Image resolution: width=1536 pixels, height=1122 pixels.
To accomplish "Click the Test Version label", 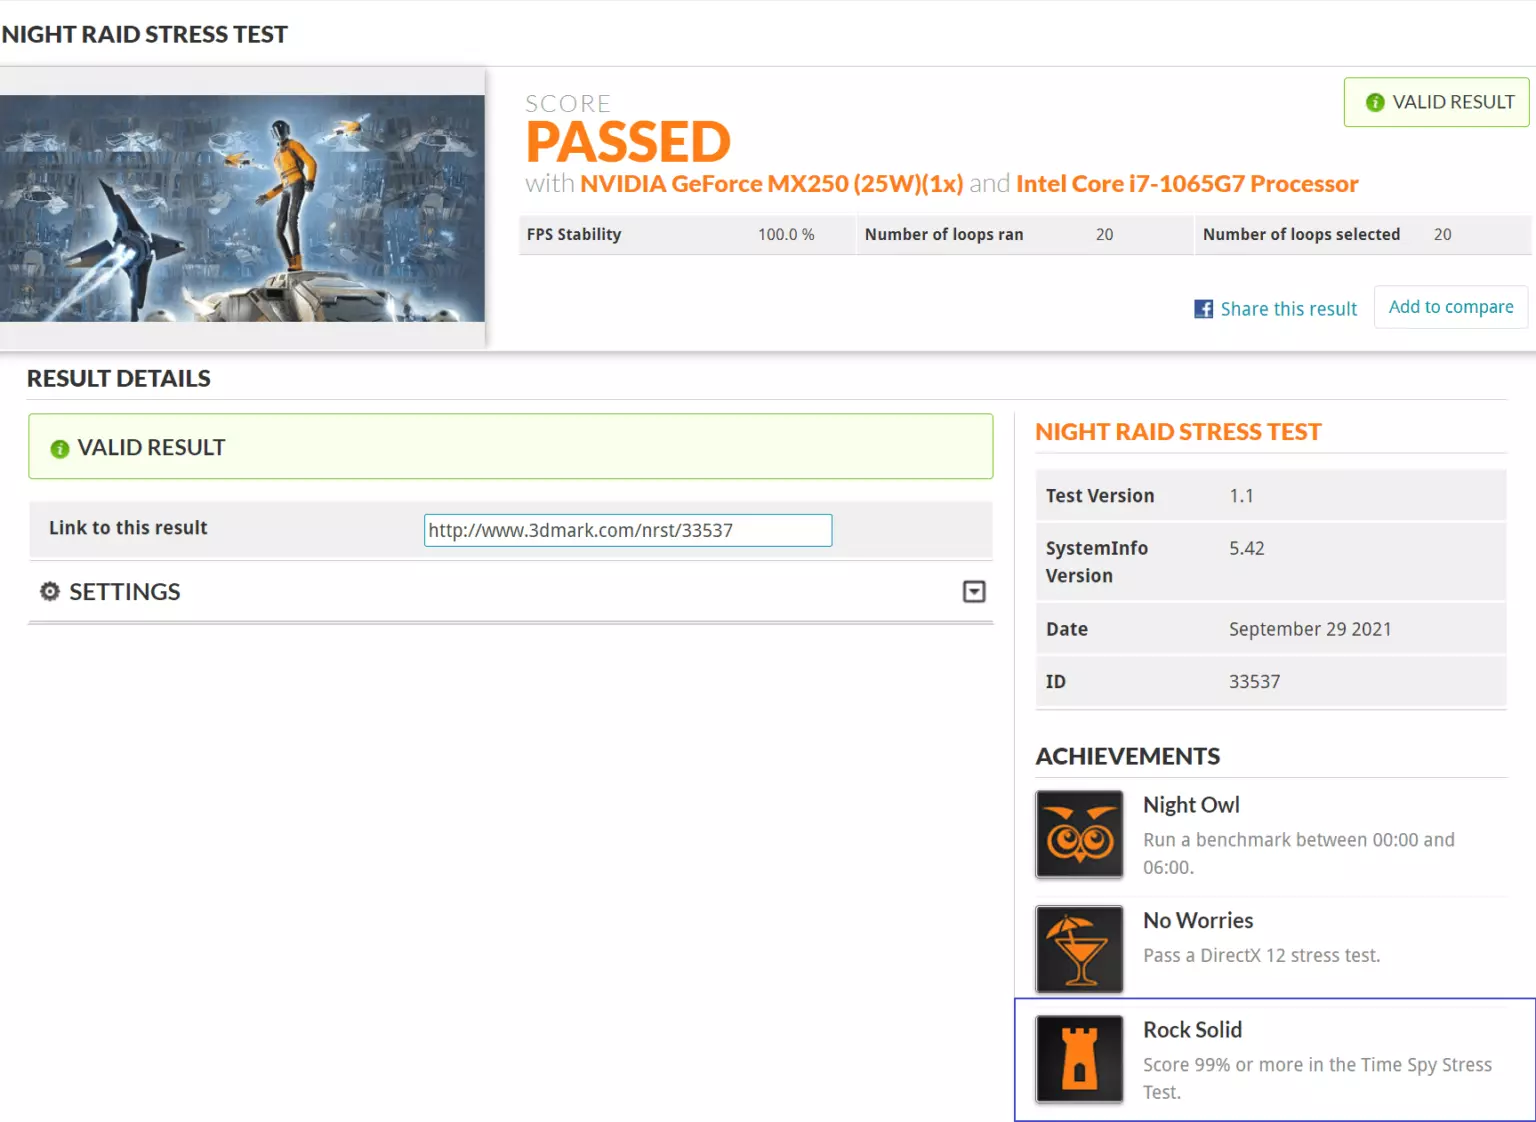I will (1100, 496).
